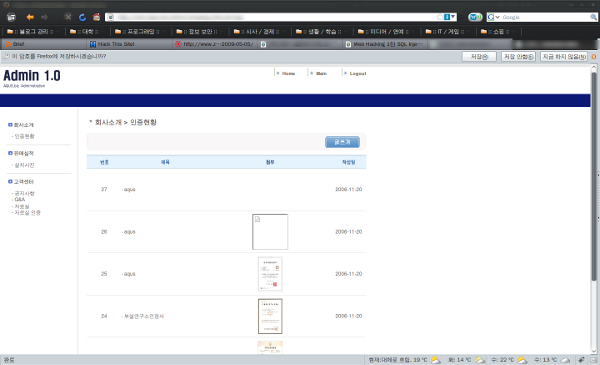Click the current weather 19°C status icon
The height and width of the screenshot is (365, 600).
click(x=436, y=360)
